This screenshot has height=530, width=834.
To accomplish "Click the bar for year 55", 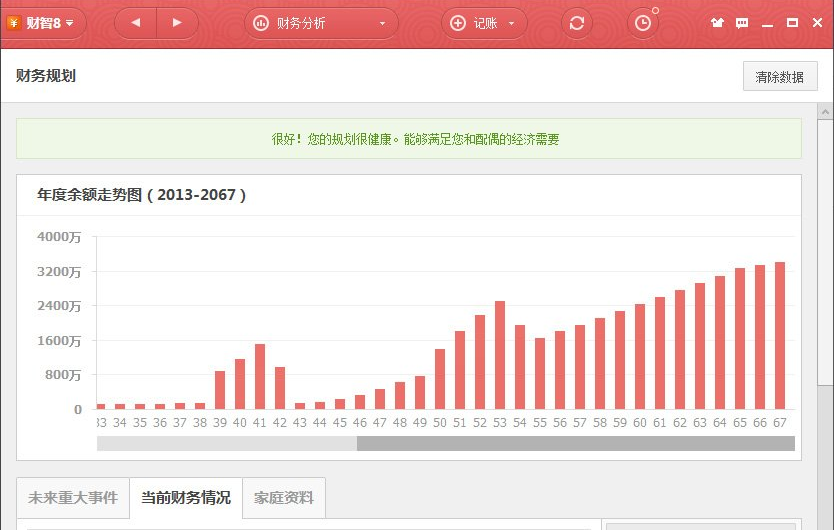I will pos(540,374).
